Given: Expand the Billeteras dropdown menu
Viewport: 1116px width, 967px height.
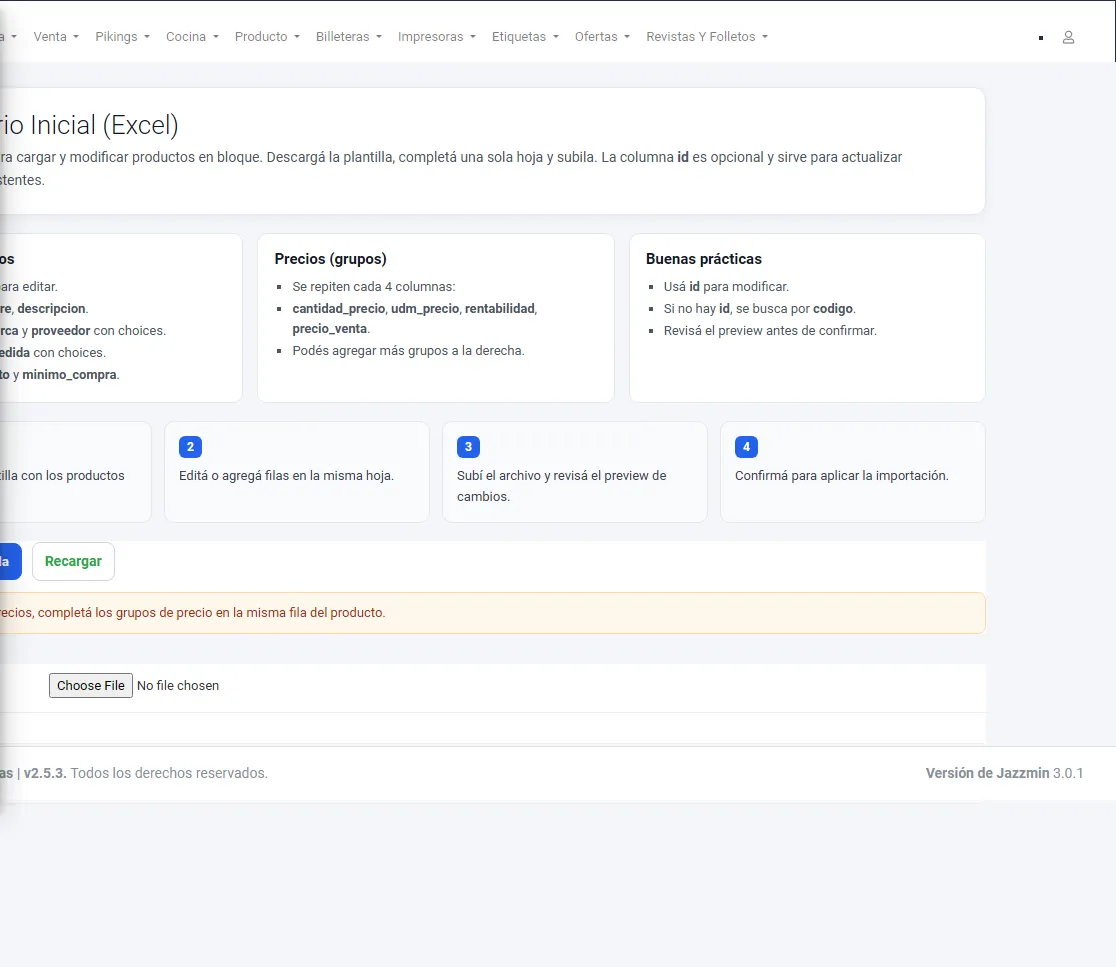Looking at the screenshot, I should pyautogui.click(x=349, y=37).
